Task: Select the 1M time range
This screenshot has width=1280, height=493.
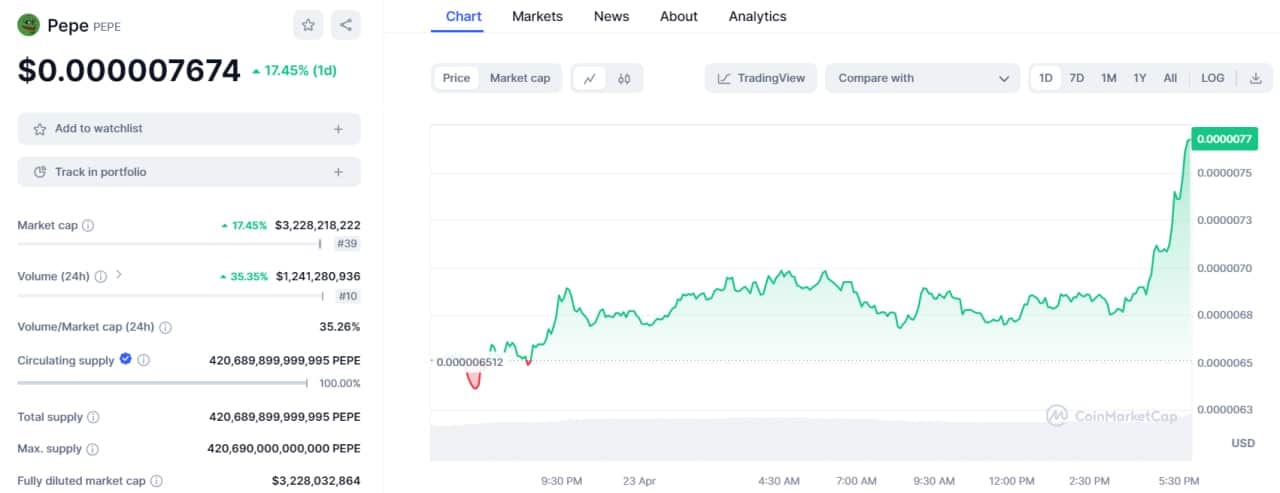Action: click(x=1109, y=78)
